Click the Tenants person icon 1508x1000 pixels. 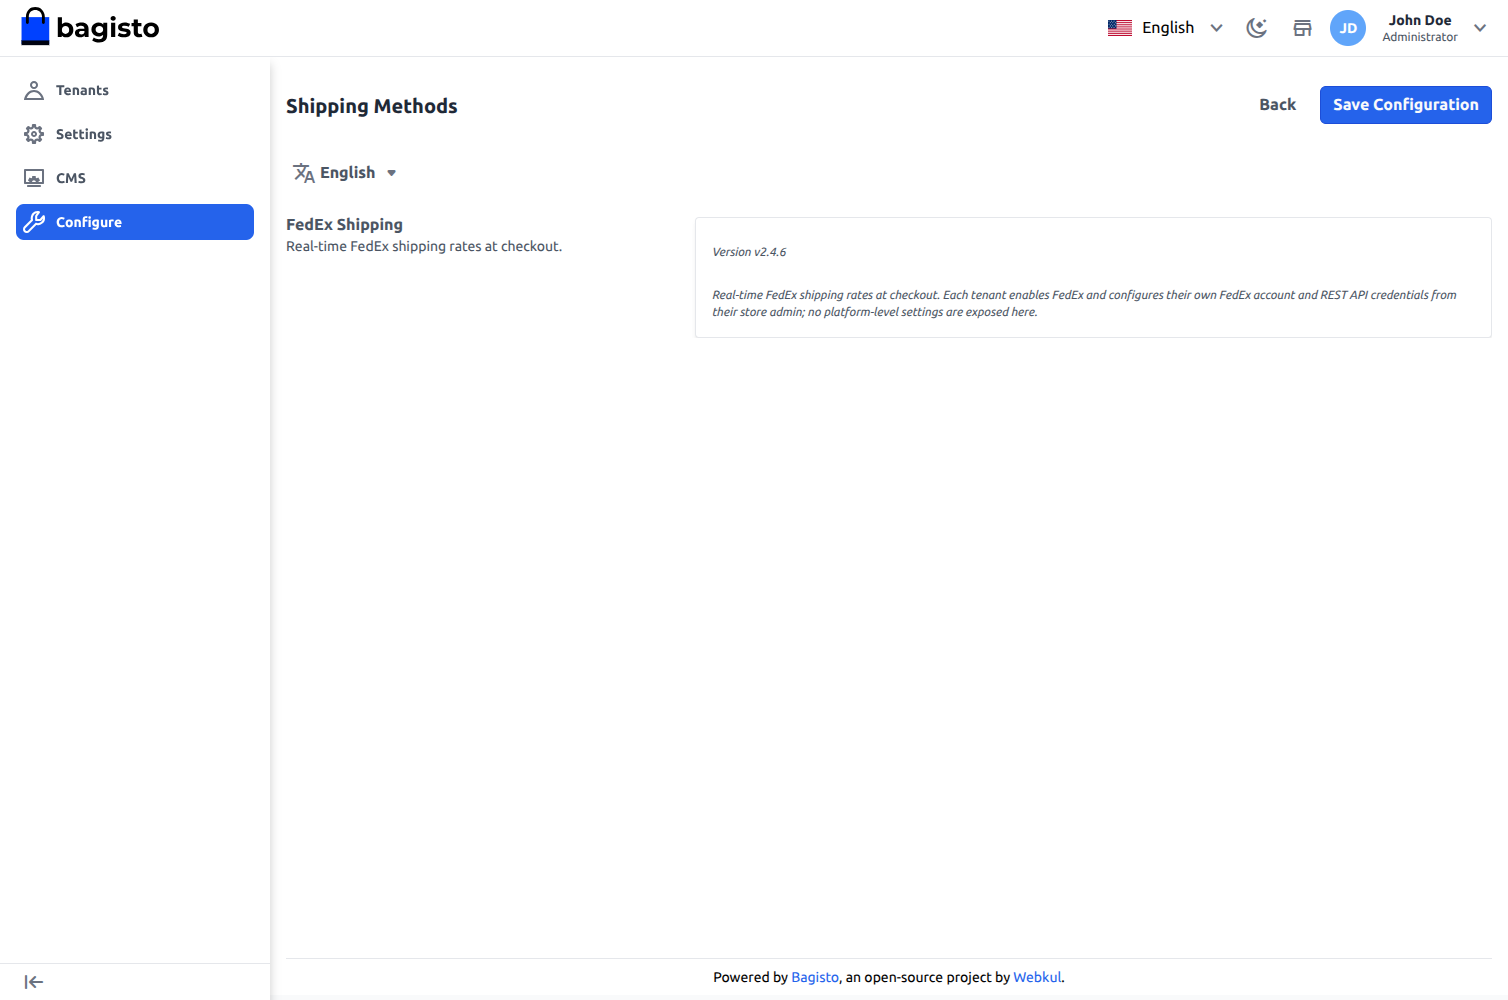coord(34,90)
